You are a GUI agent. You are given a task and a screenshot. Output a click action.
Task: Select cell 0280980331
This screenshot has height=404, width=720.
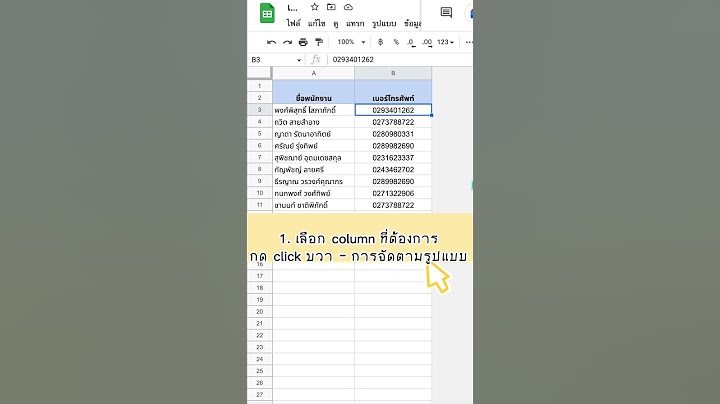393,134
